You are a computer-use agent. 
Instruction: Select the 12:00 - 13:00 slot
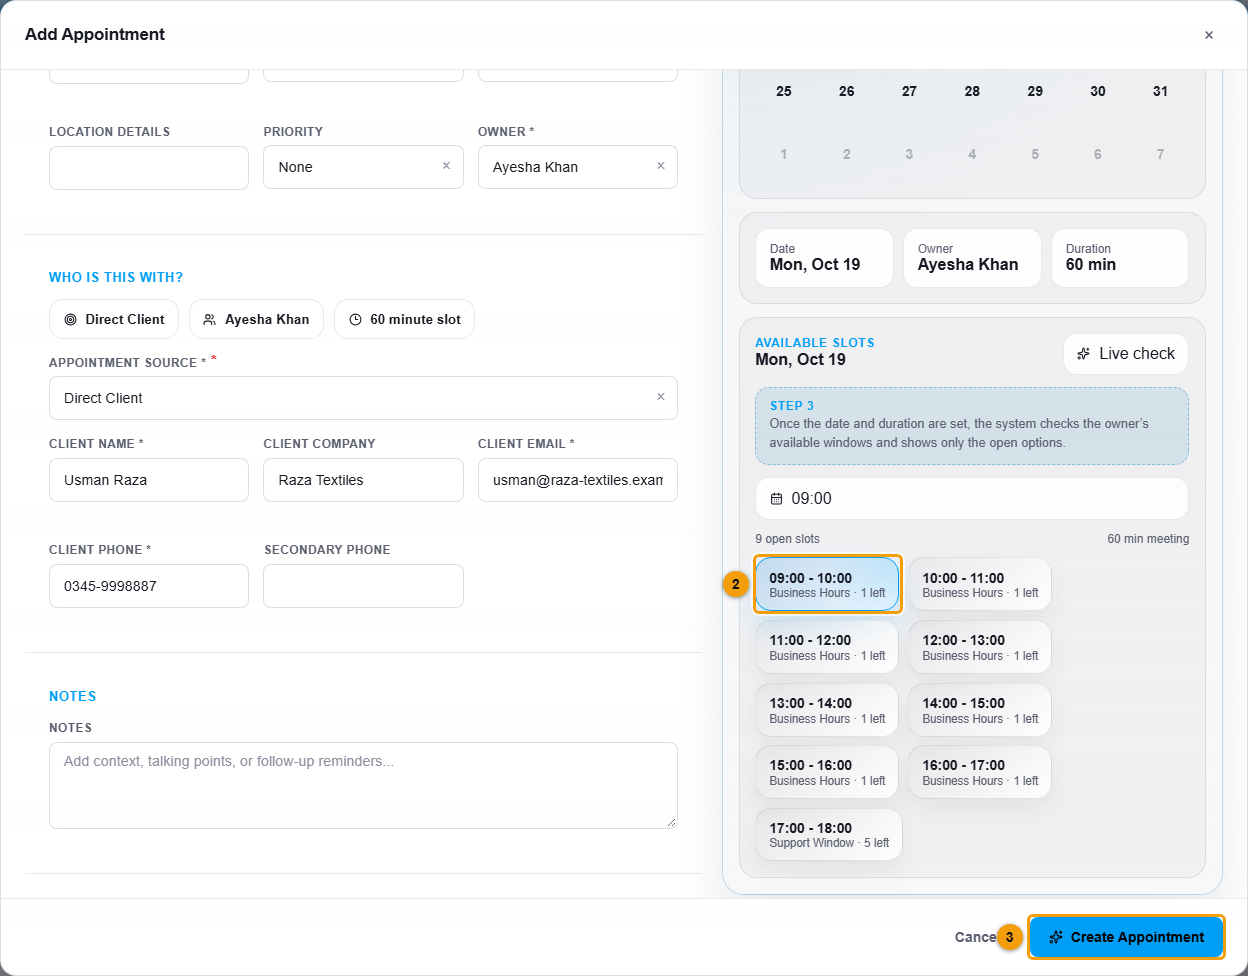980,647
